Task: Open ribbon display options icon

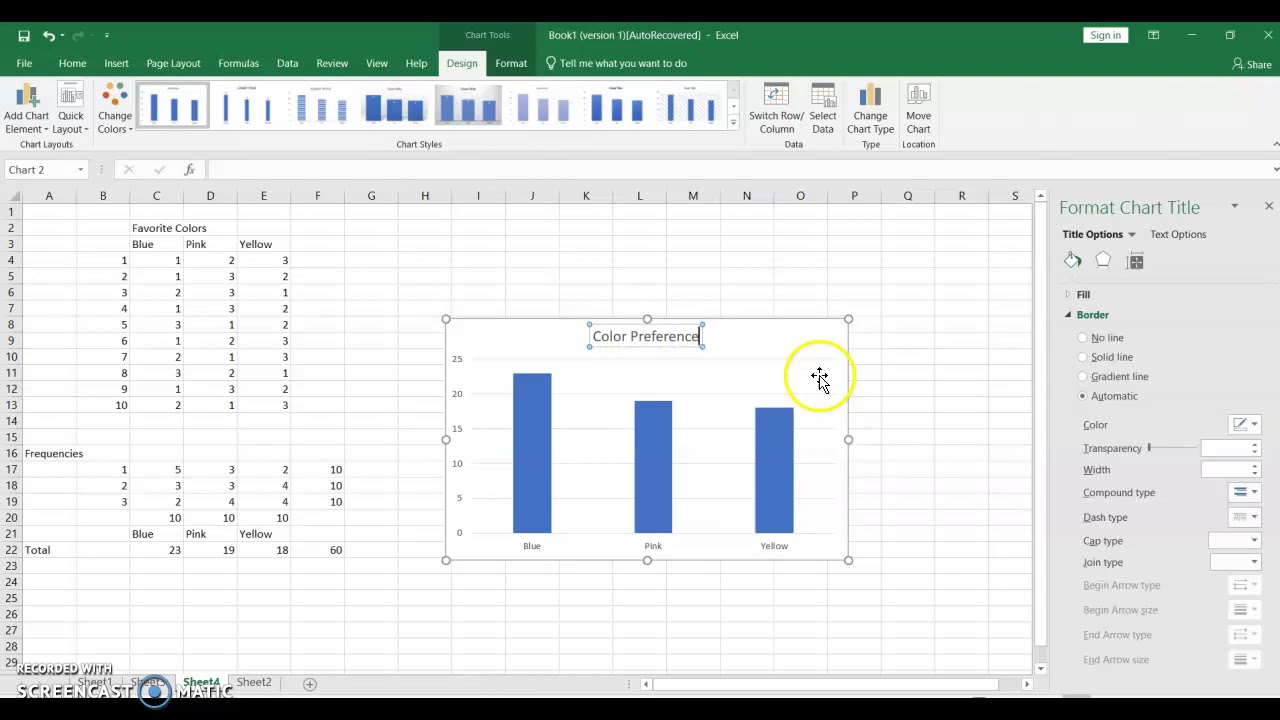Action: pyautogui.click(x=1153, y=35)
